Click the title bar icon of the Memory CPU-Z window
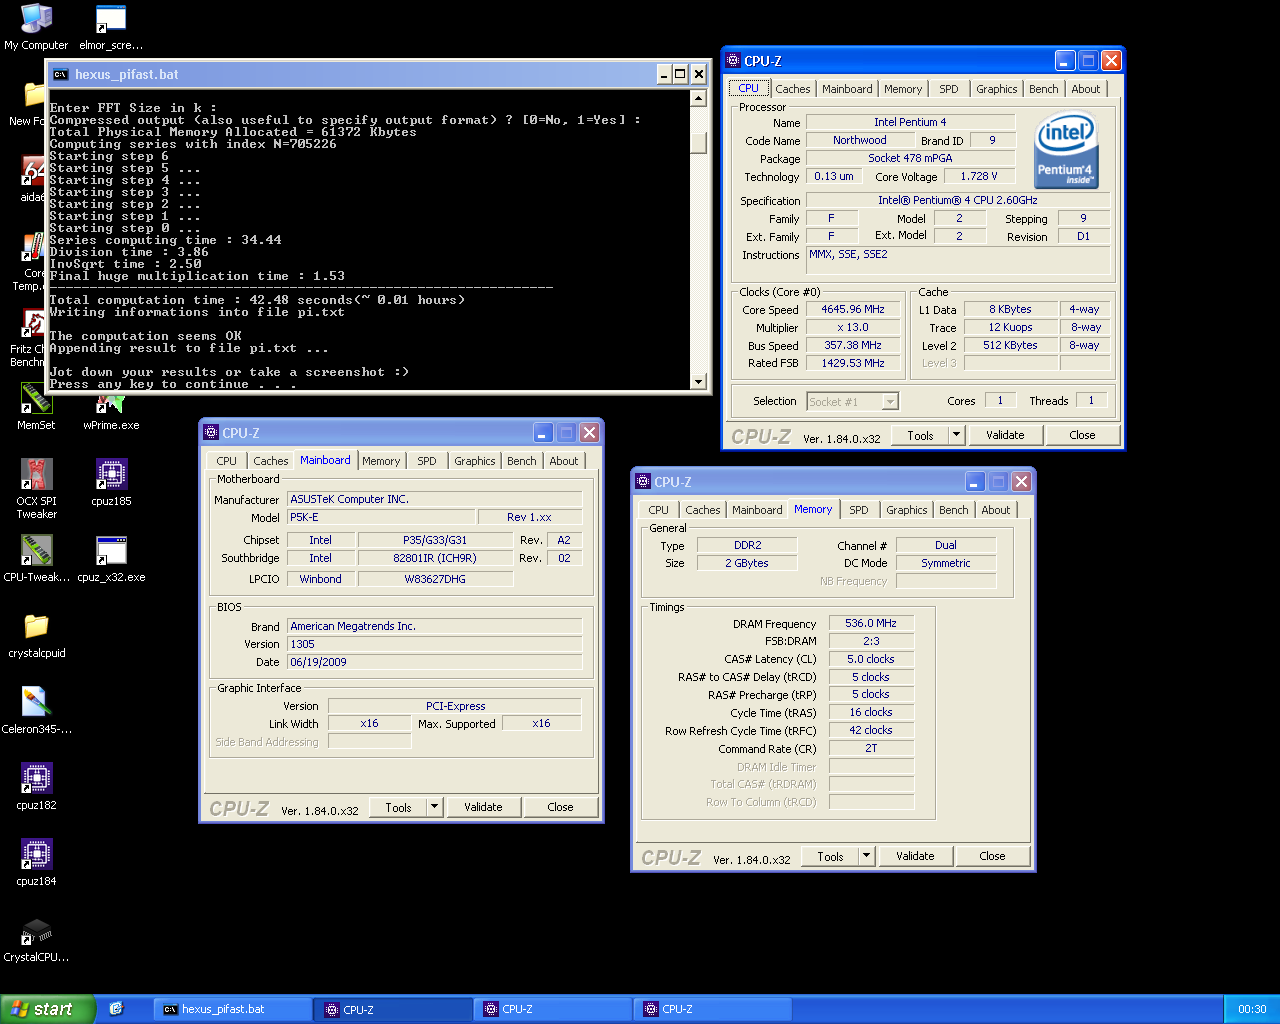1280x1024 pixels. pyautogui.click(x=643, y=482)
